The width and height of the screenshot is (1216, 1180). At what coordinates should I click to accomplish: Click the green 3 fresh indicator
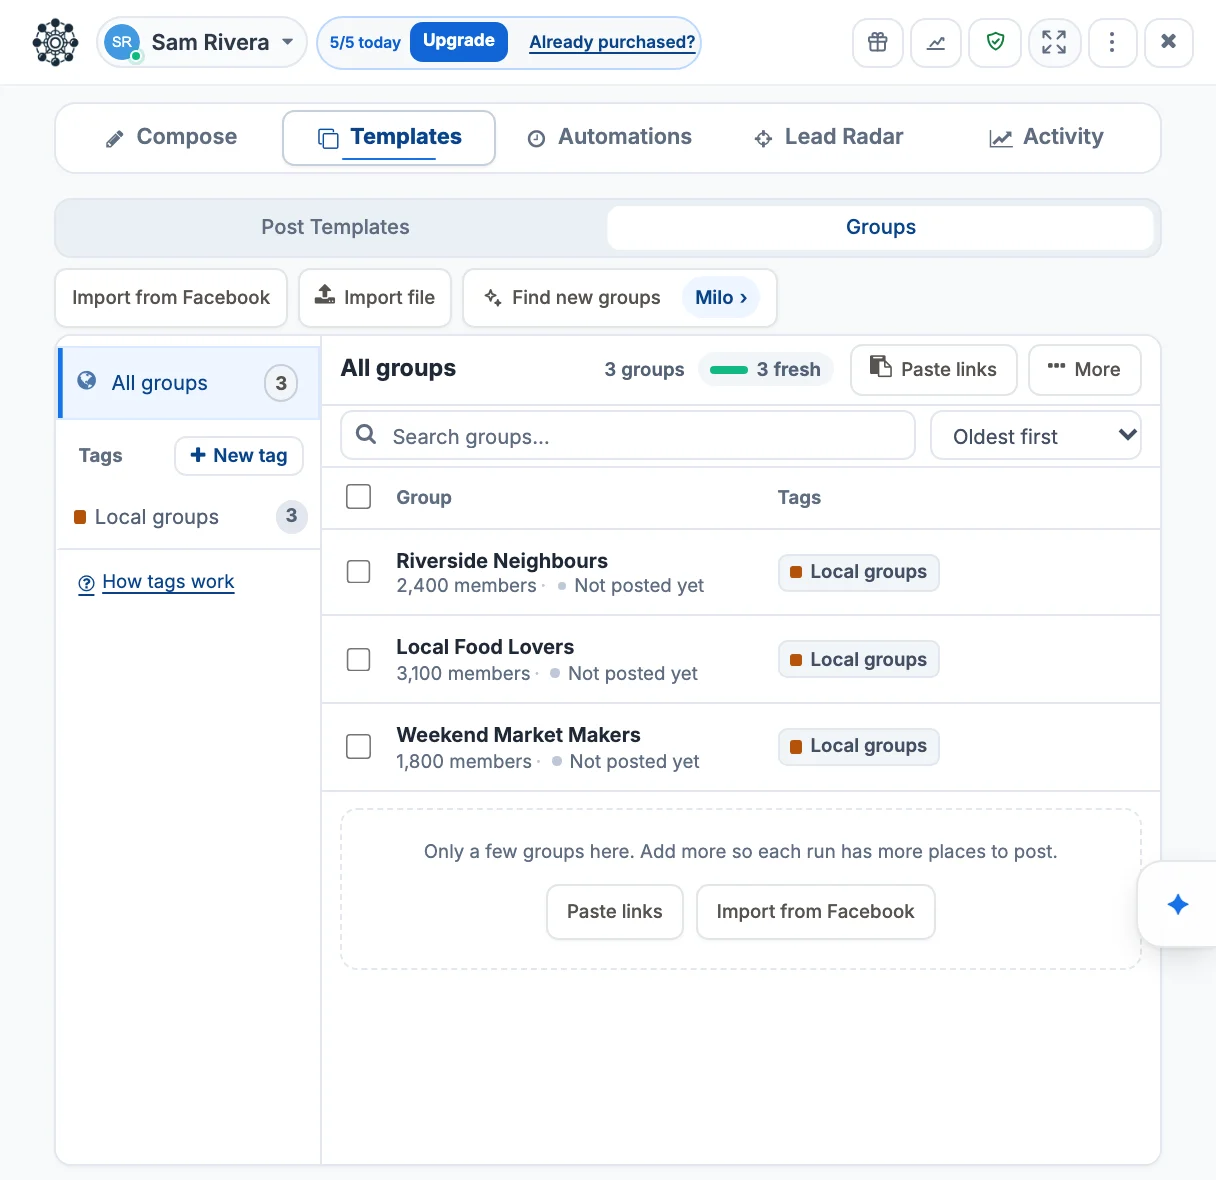tap(766, 369)
